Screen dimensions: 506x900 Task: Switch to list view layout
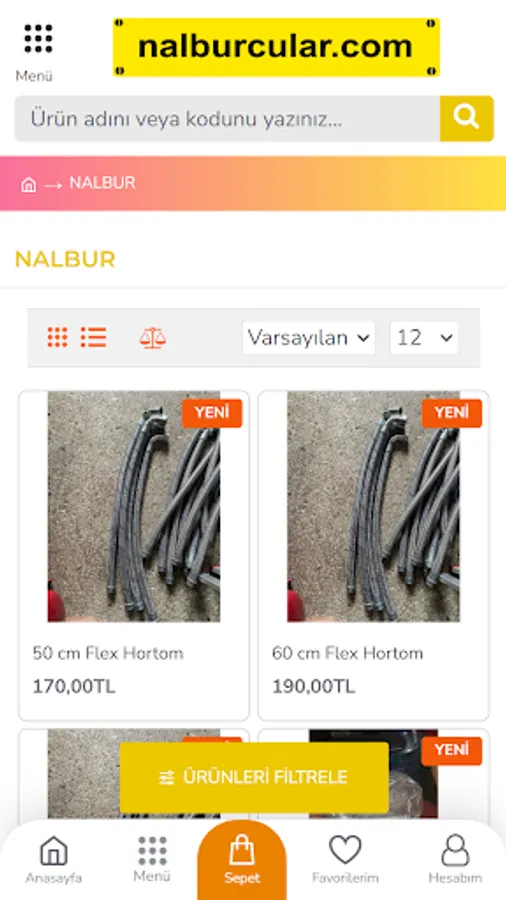tap(94, 338)
